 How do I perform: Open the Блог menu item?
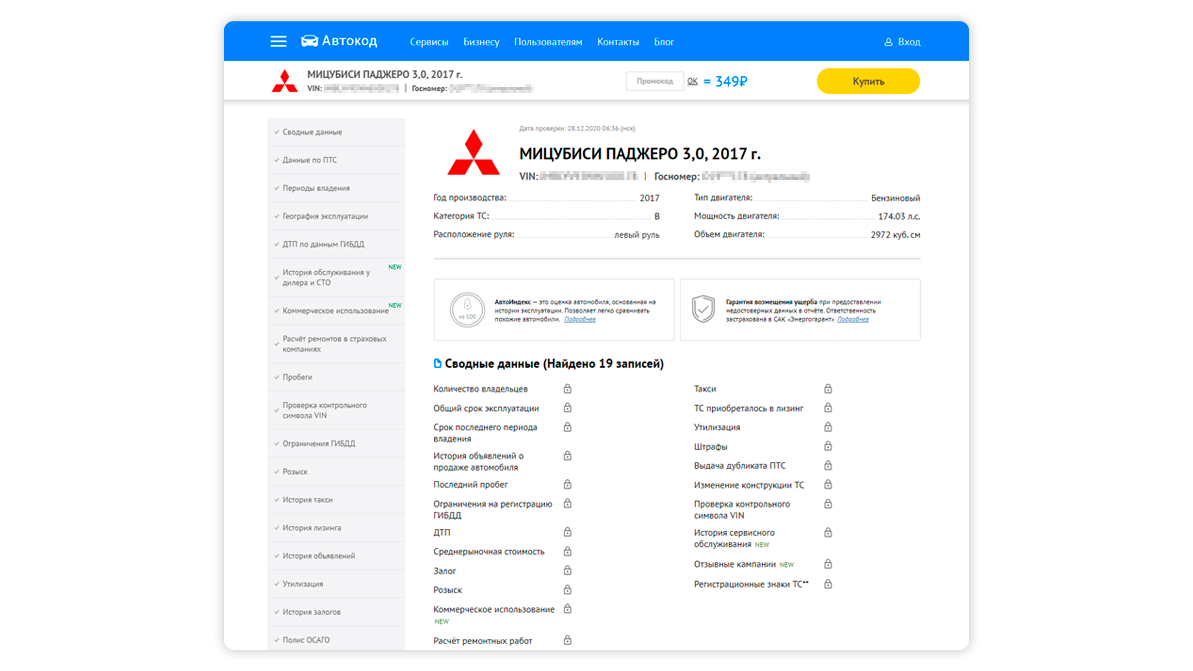(x=664, y=42)
